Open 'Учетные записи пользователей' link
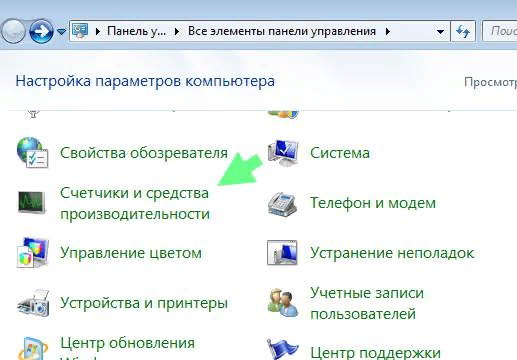This screenshot has width=517, height=360. click(367, 303)
